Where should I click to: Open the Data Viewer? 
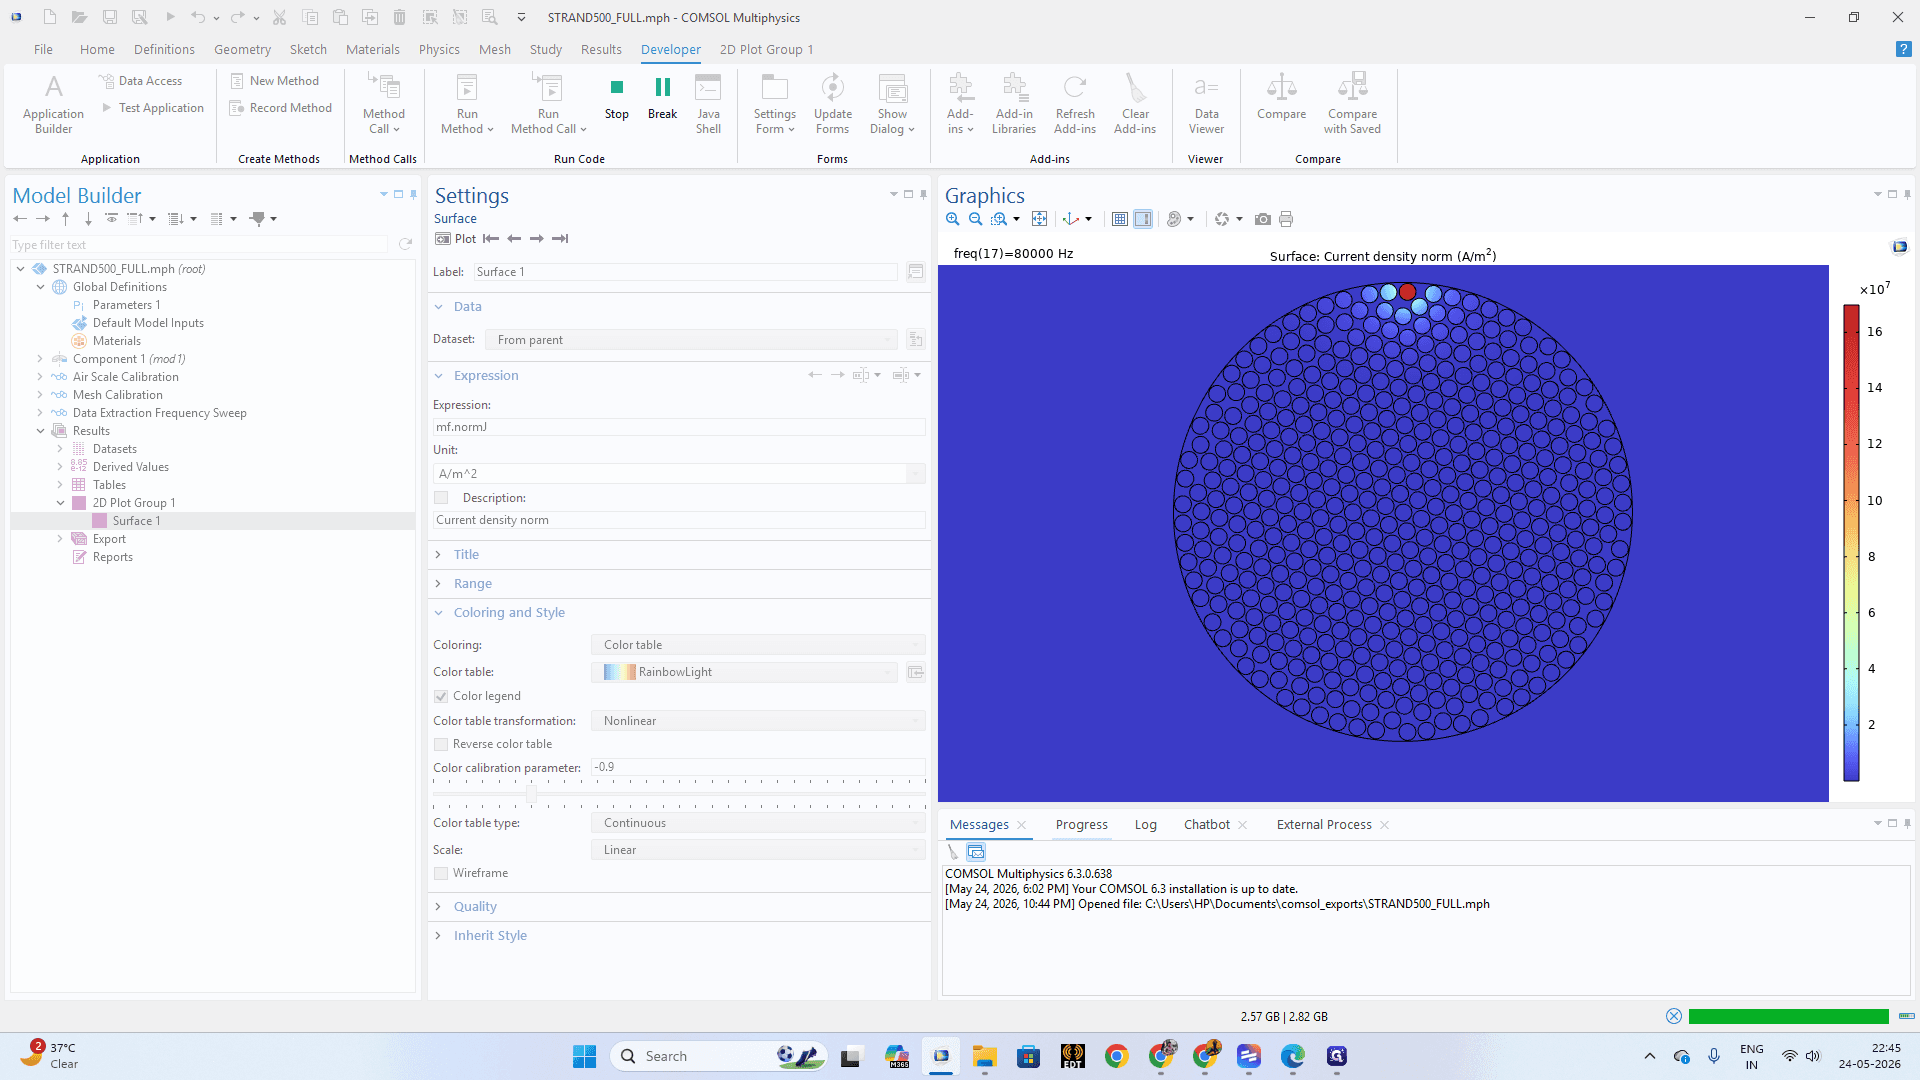tap(1206, 104)
